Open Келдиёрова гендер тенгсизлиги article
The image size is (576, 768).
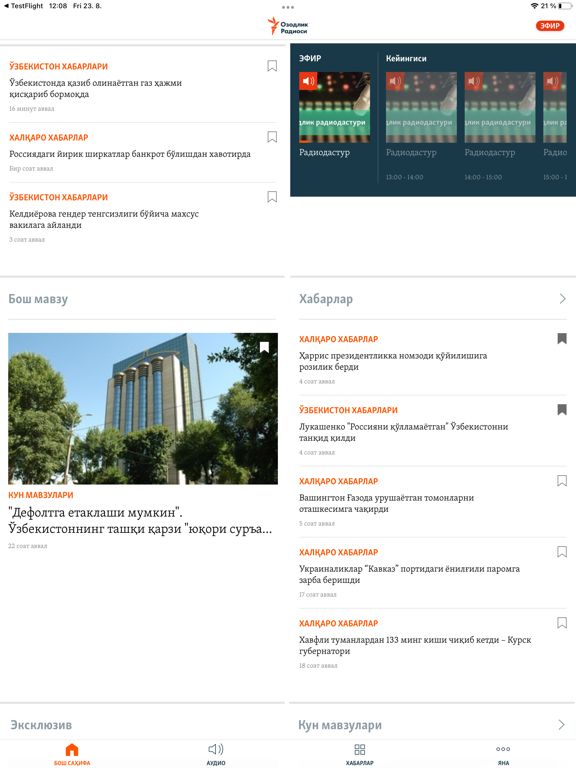click(104, 219)
